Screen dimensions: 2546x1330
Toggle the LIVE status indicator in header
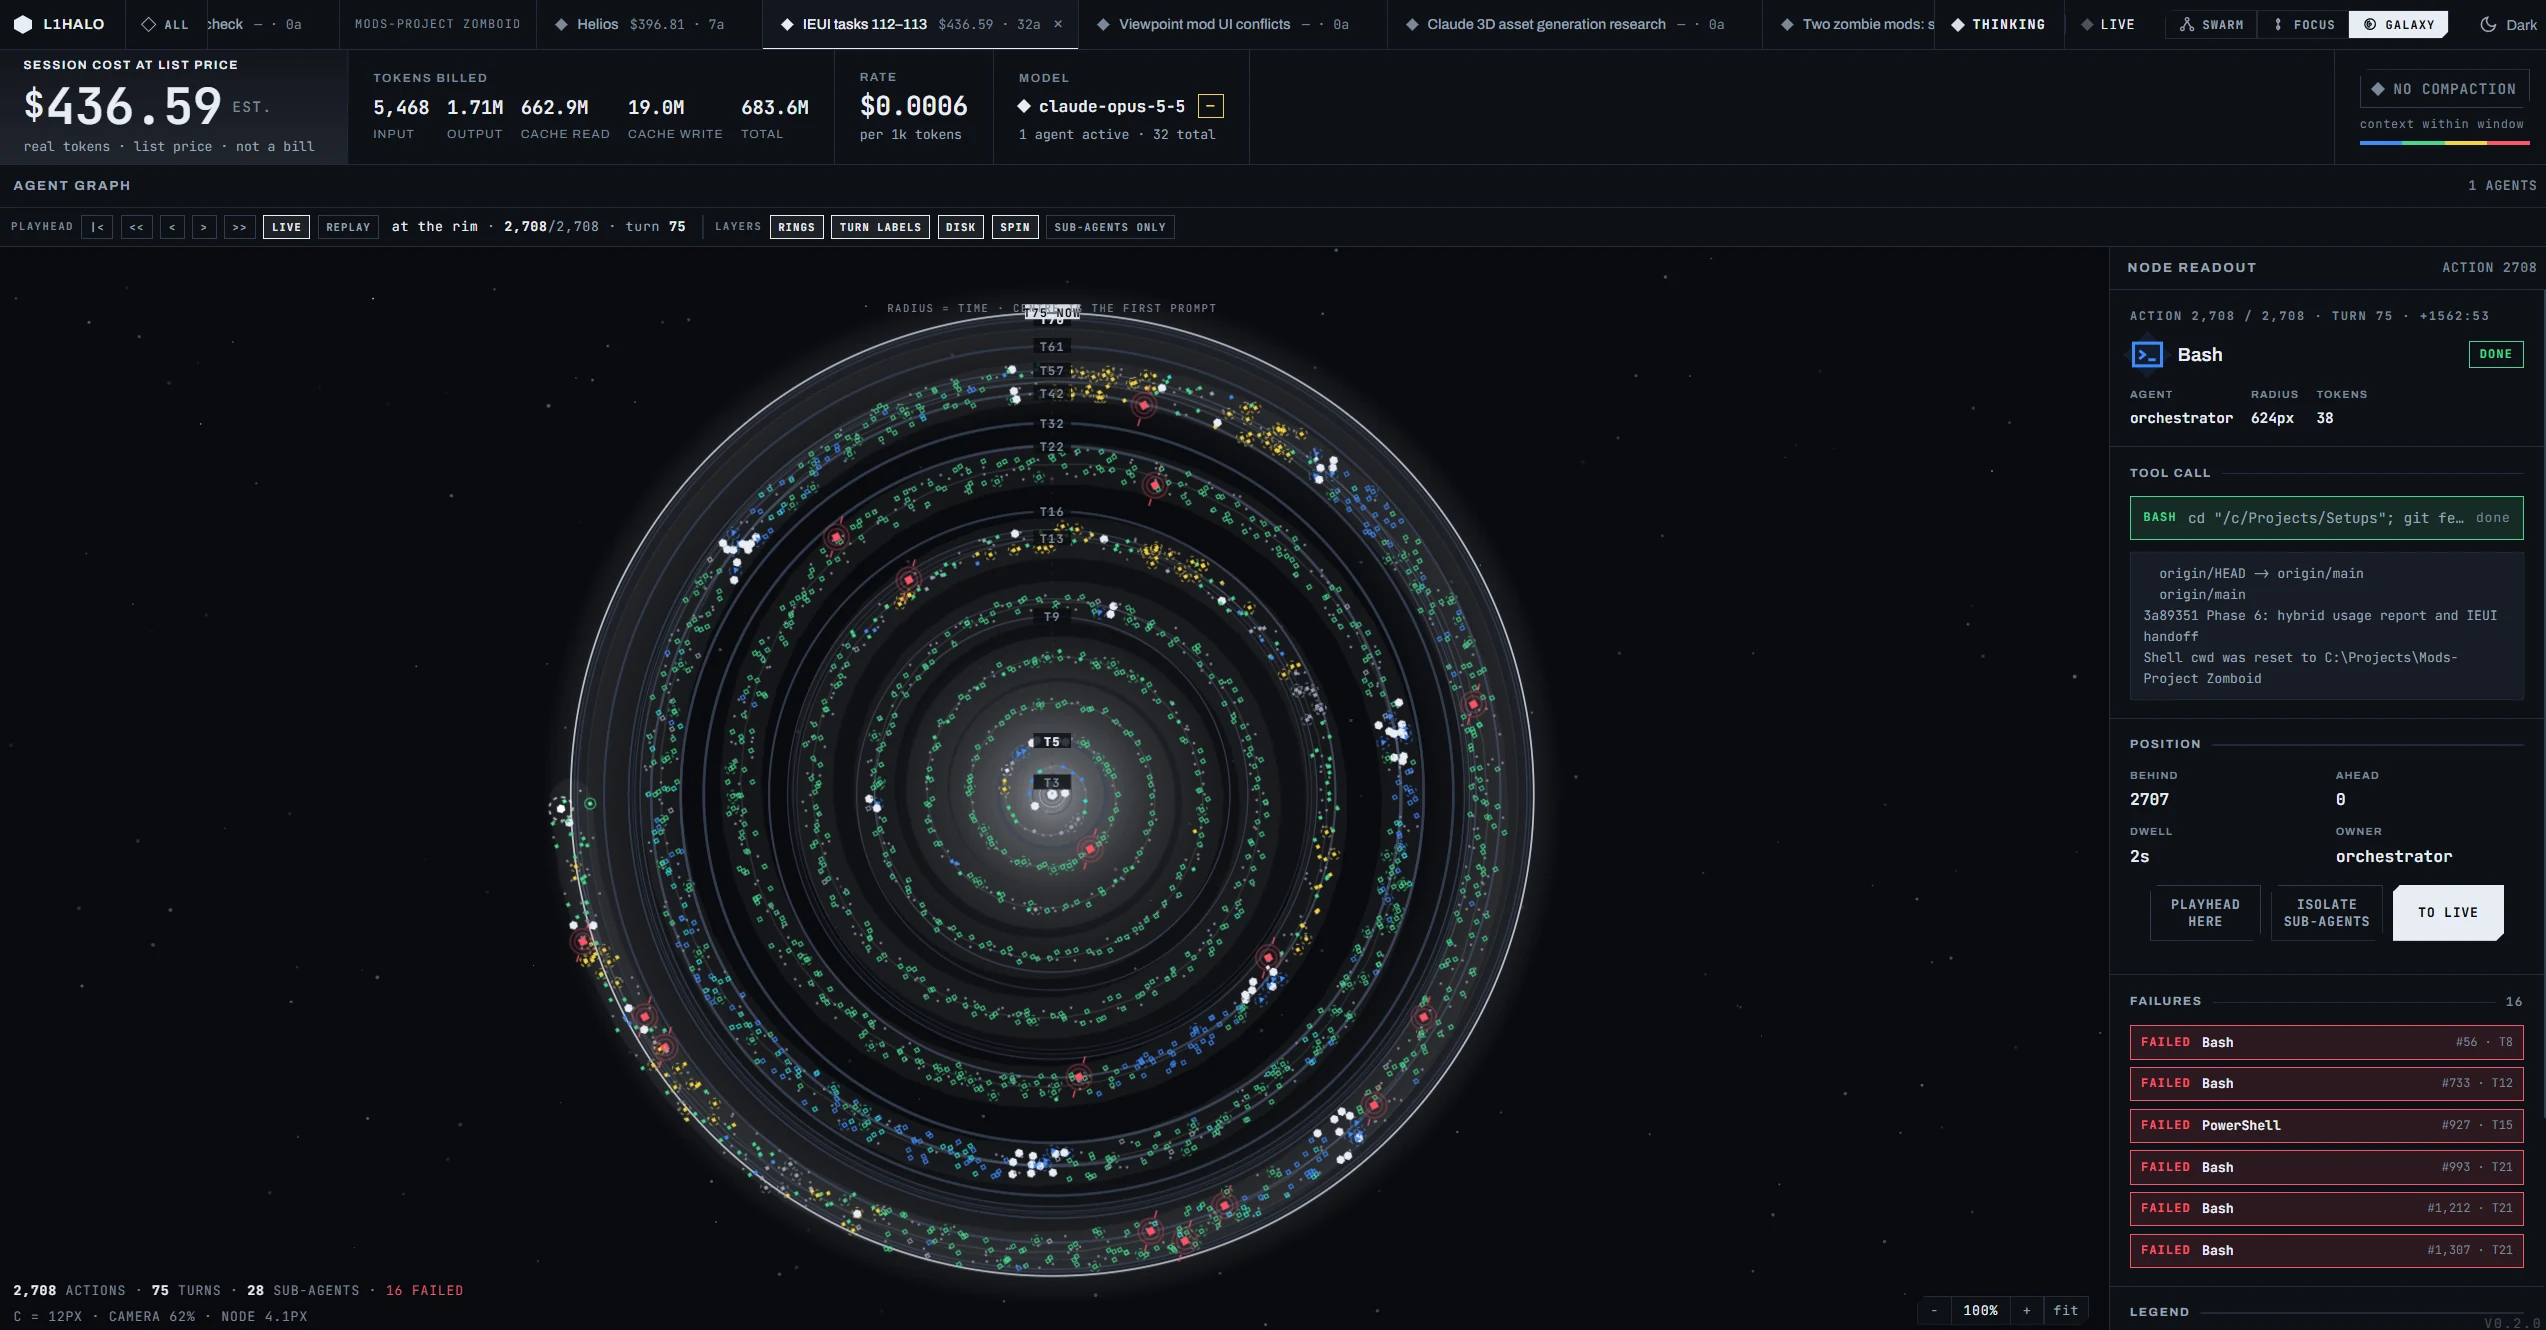tap(2108, 24)
